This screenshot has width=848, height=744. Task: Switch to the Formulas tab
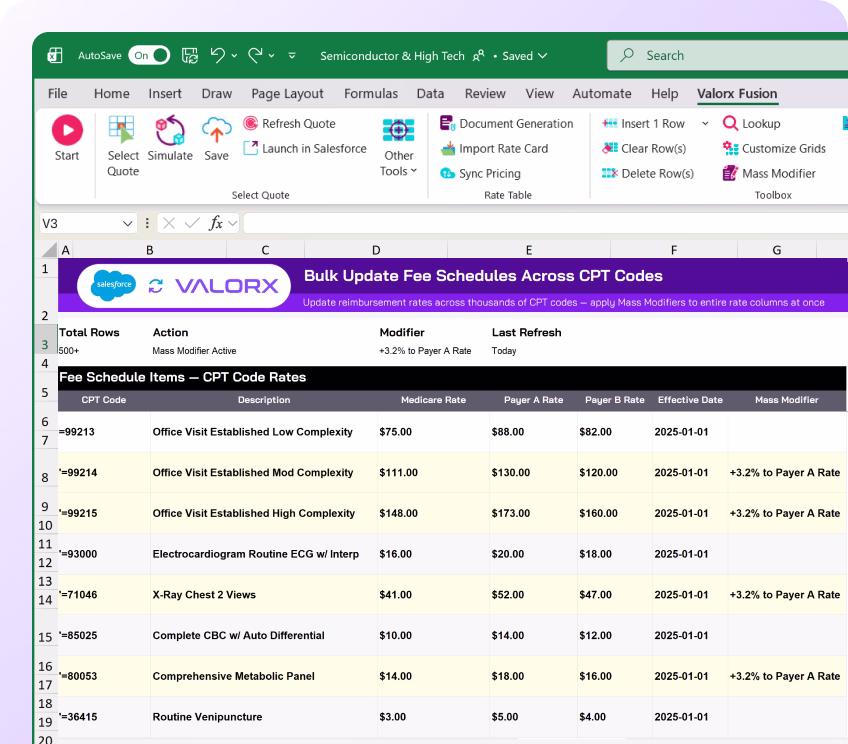coord(370,94)
